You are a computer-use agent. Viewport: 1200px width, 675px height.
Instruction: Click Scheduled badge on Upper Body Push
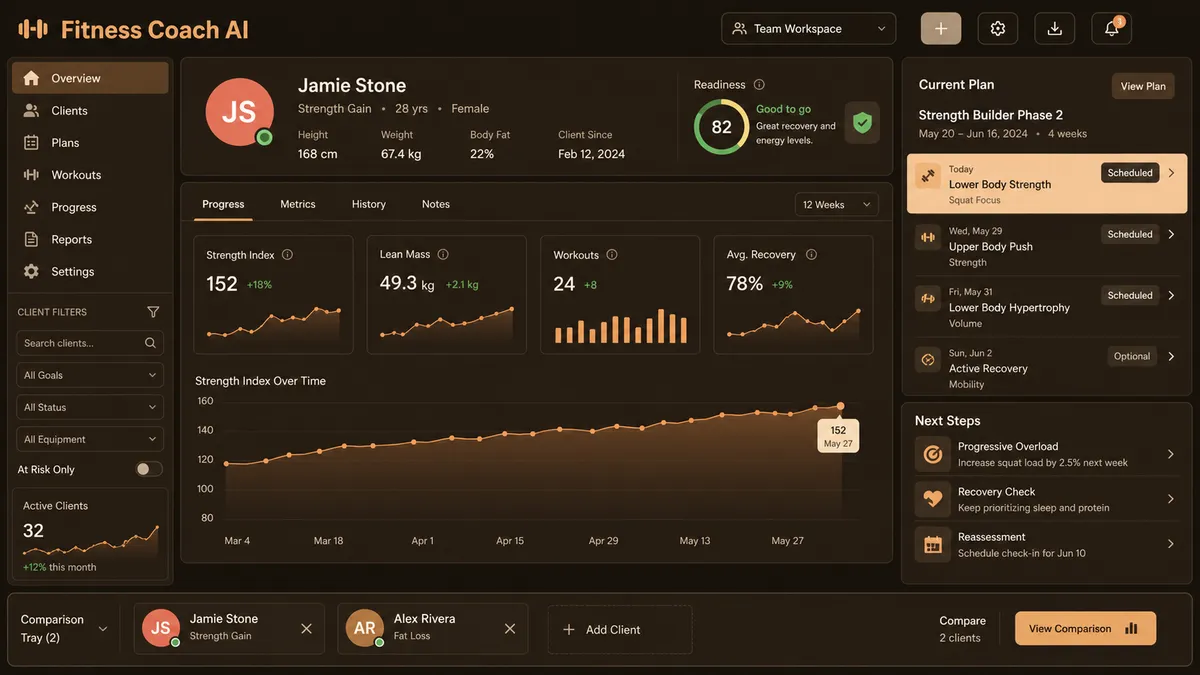pos(1130,234)
